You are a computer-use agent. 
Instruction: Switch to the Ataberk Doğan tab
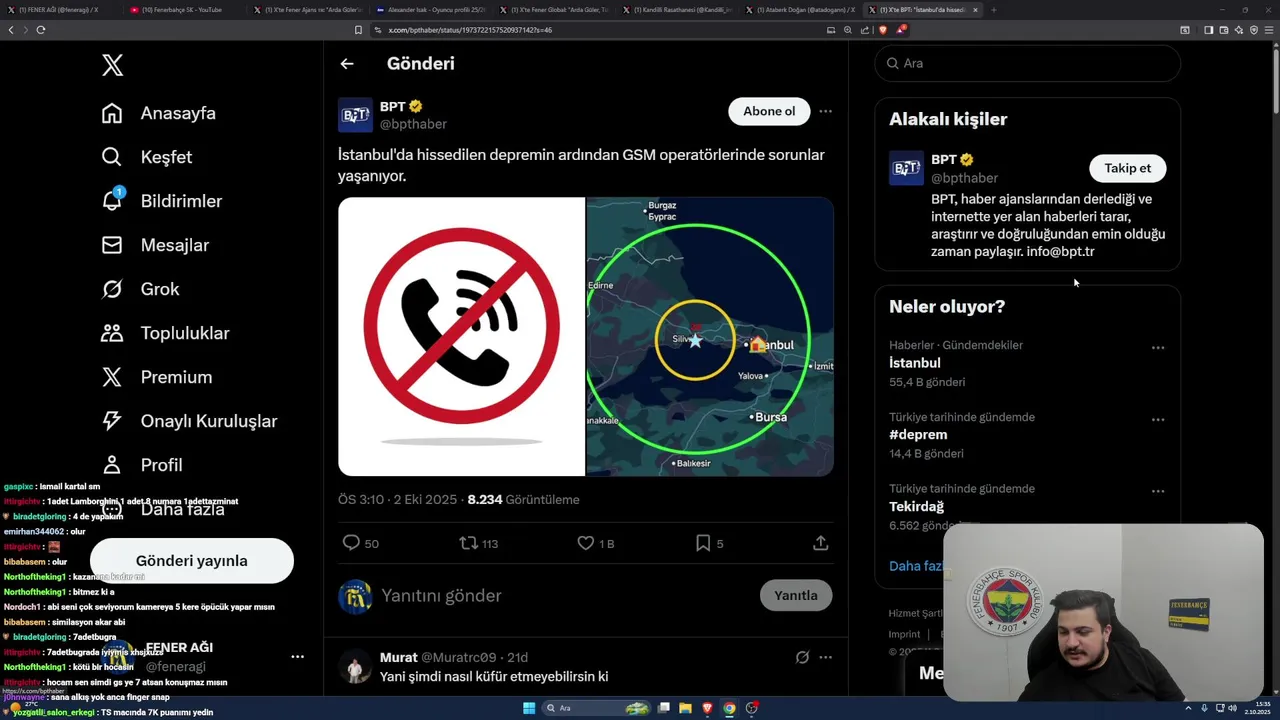click(x=799, y=10)
